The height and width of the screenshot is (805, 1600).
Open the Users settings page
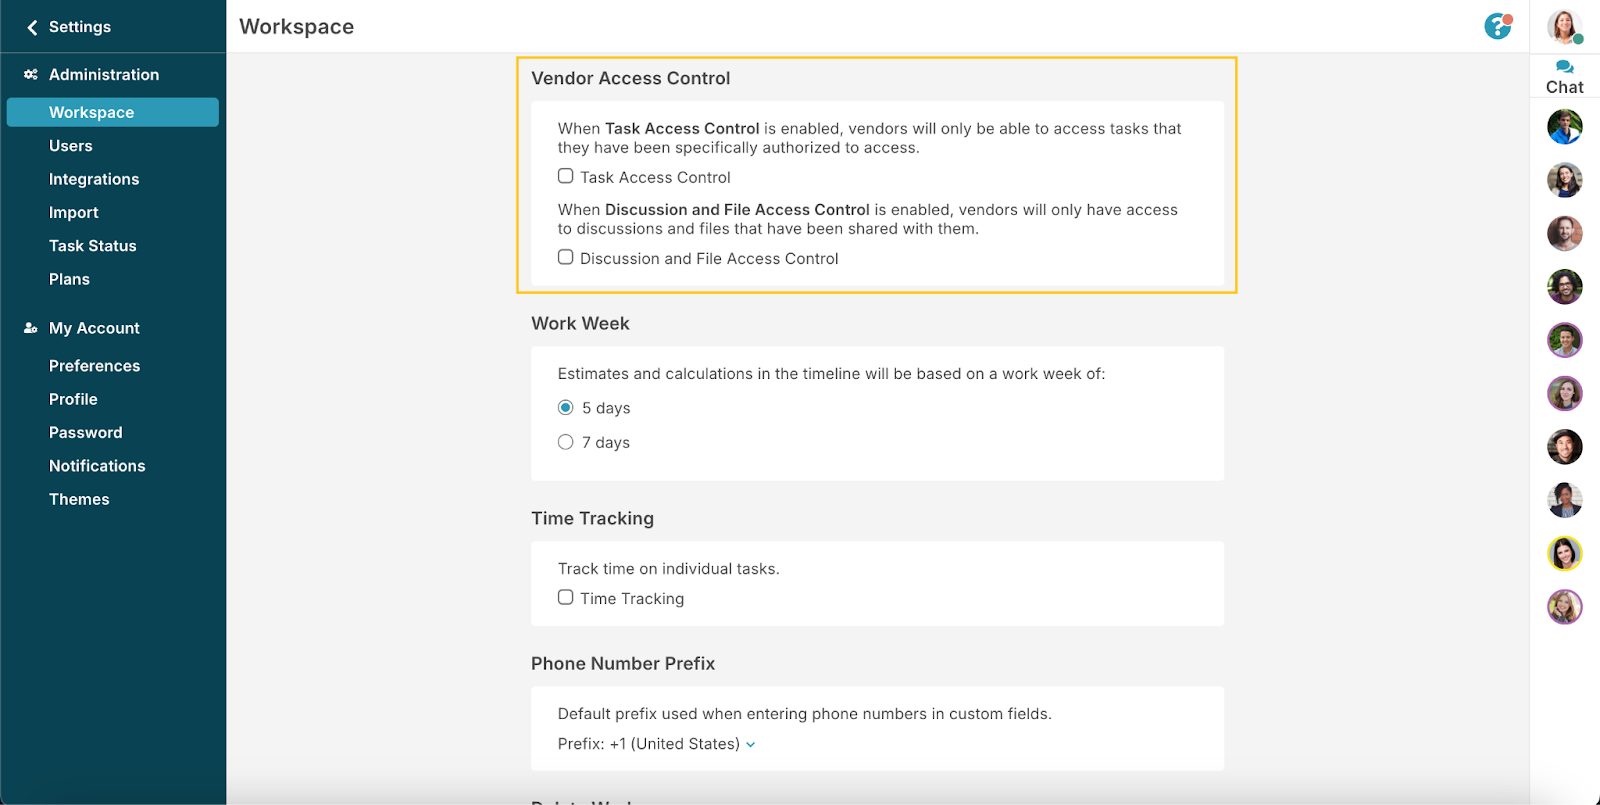pos(71,146)
